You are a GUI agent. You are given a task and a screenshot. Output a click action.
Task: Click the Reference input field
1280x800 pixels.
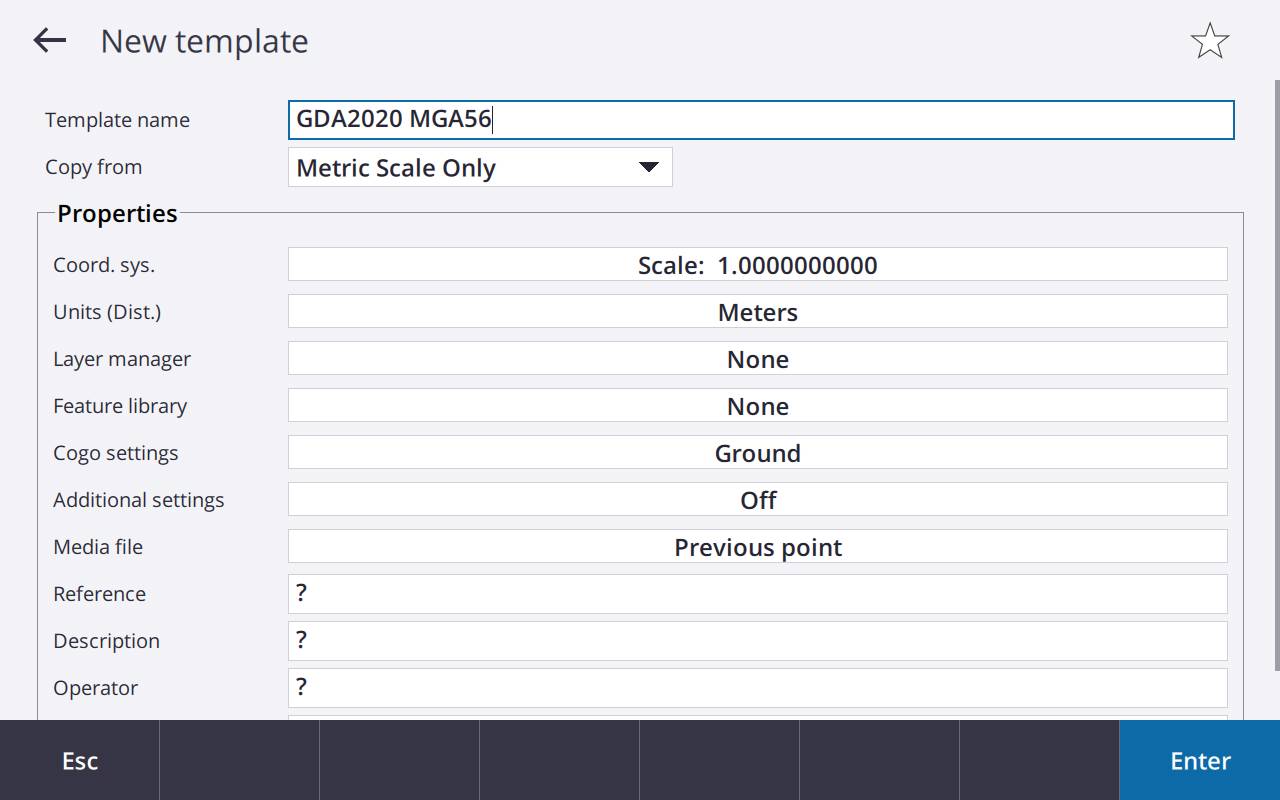(x=757, y=594)
